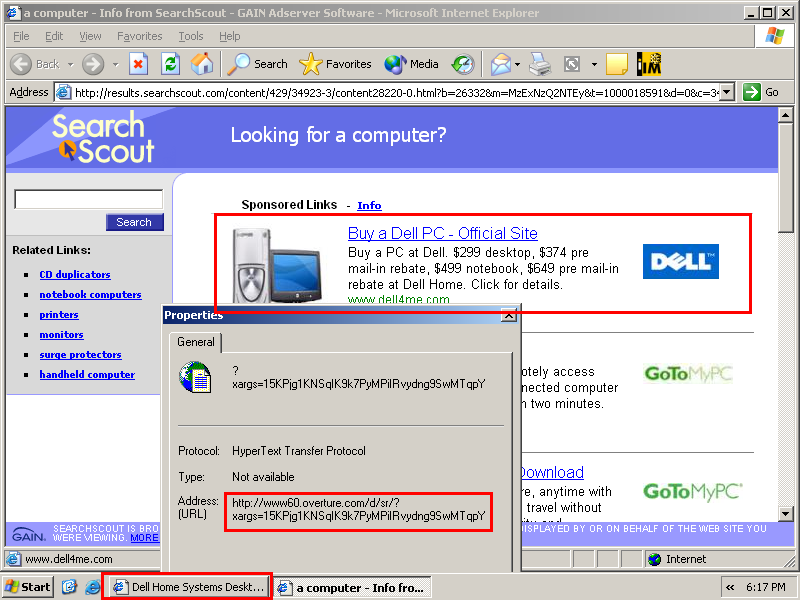Viewport: 800px width, 600px height.
Task: Open Buy a Dell PC - Official Site link
Action: 442,233
